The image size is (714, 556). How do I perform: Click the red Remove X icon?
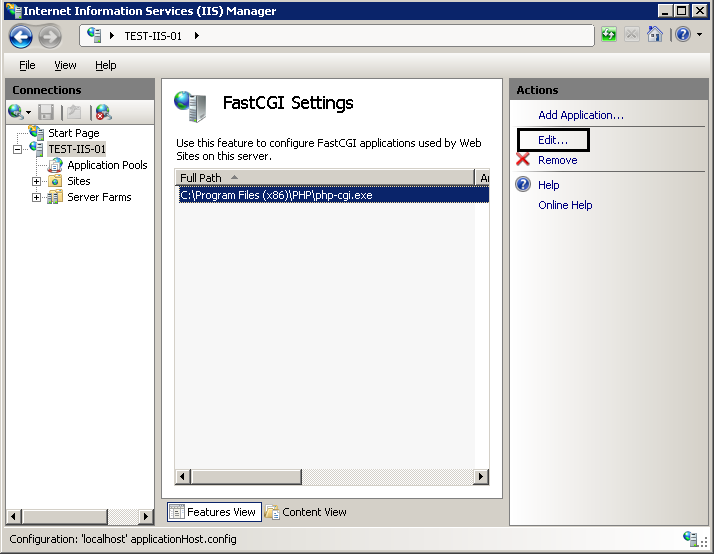523,160
